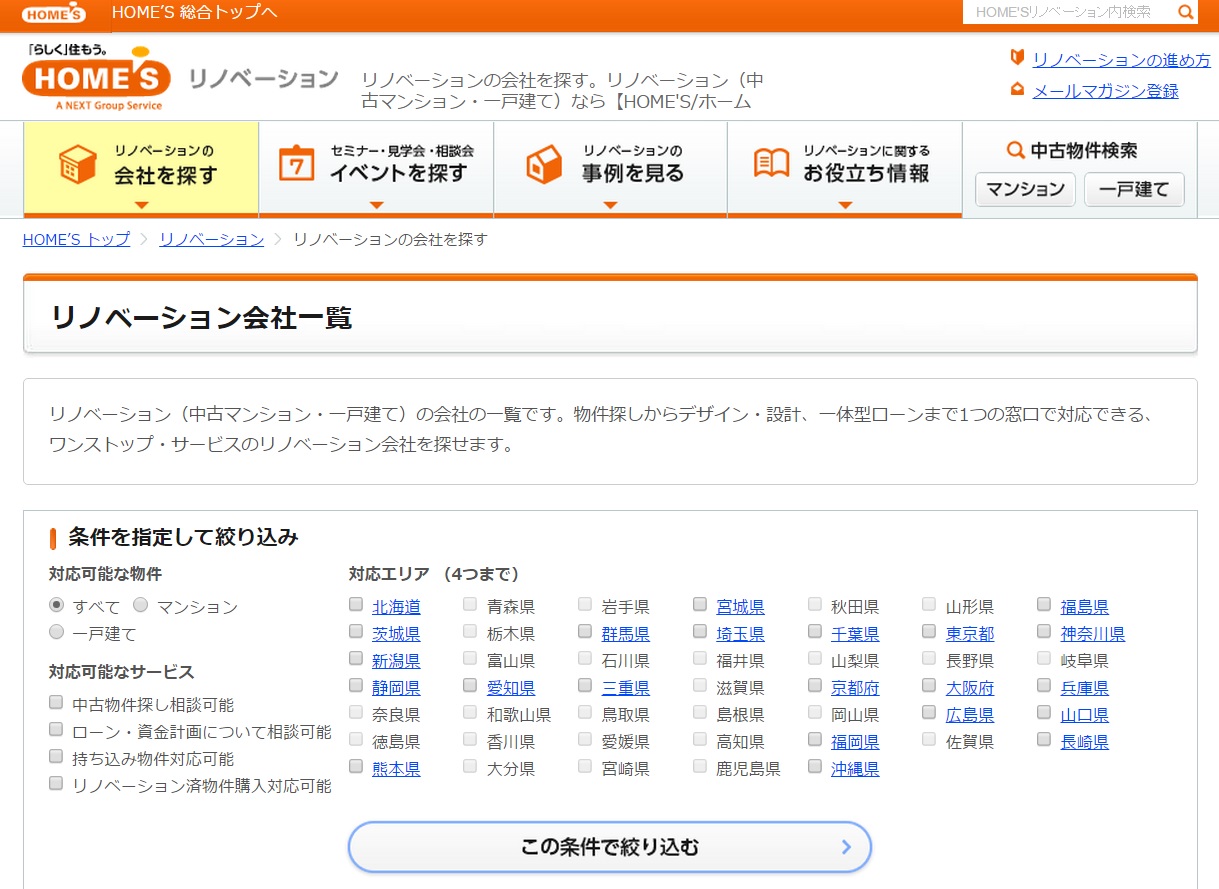Click the HOME'S logo in header

tap(96, 77)
